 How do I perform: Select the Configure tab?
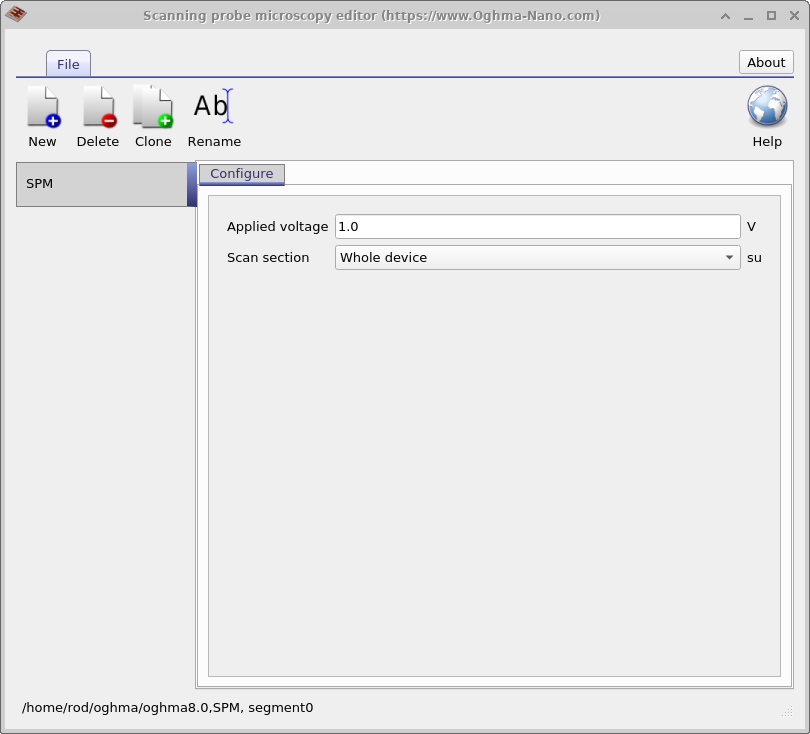point(242,174)
